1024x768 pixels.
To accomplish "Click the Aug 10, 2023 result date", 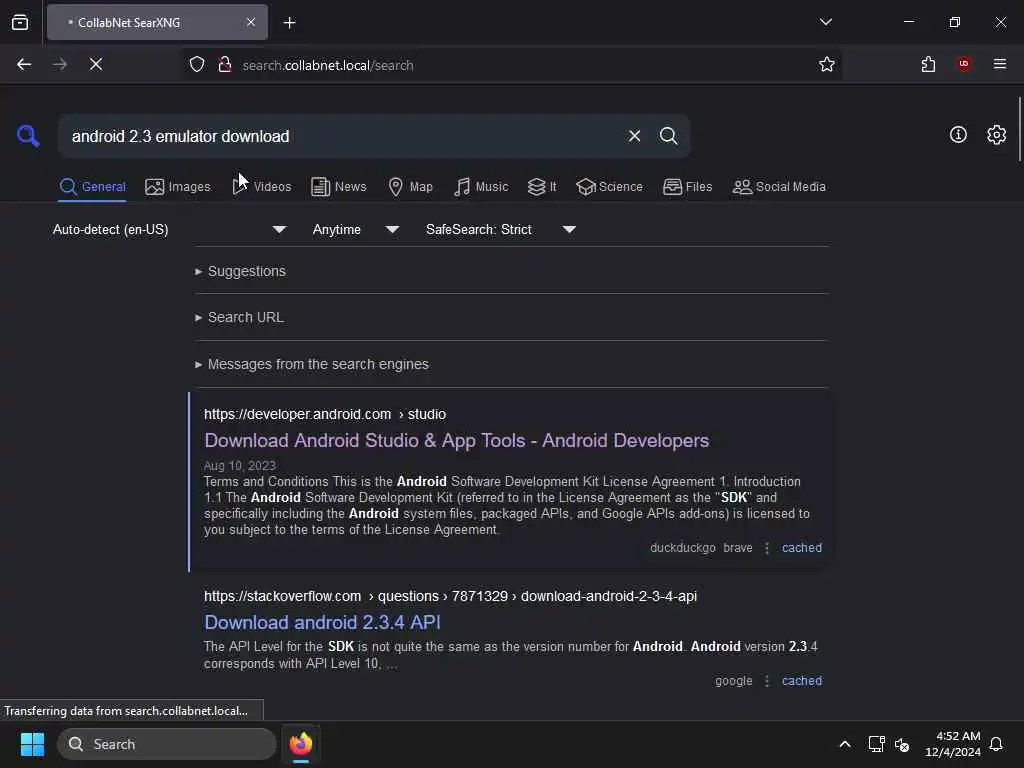I will pos(240,466).
